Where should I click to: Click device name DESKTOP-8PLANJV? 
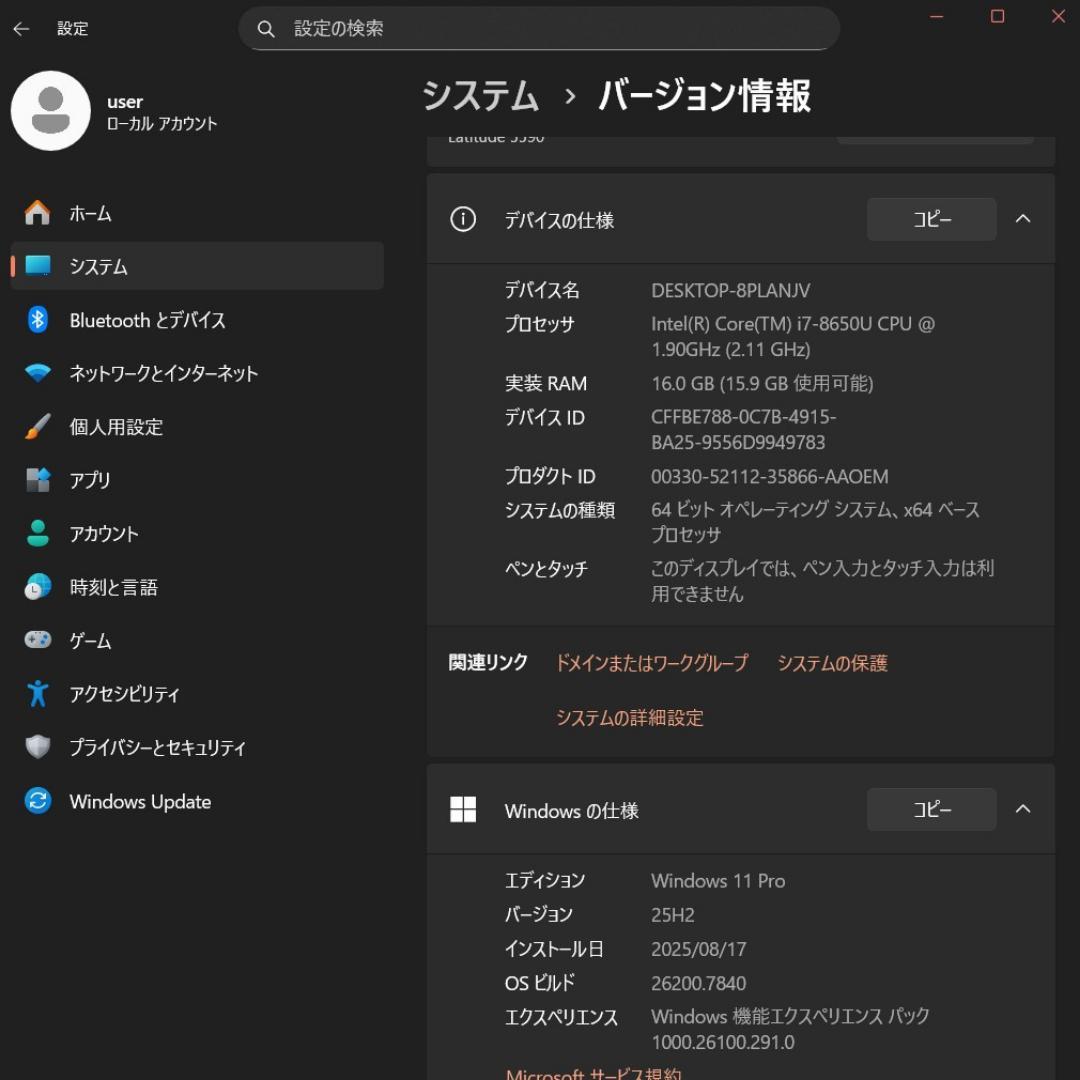(730, 290)
